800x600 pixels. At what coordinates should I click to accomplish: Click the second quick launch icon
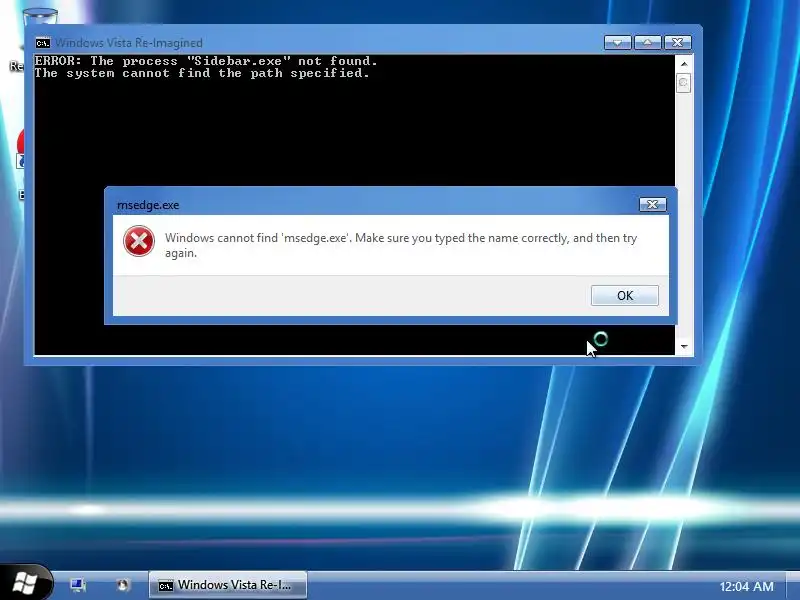(x=122, y=585)
